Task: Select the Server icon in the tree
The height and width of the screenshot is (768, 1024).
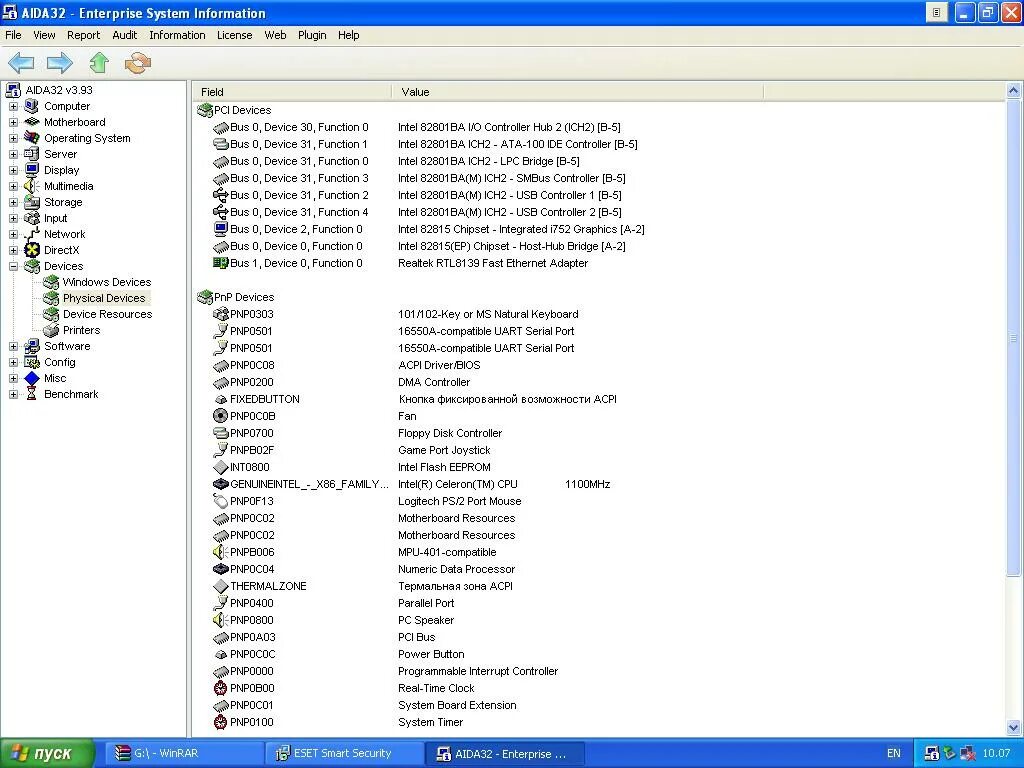Action: [x=31, y=154]
